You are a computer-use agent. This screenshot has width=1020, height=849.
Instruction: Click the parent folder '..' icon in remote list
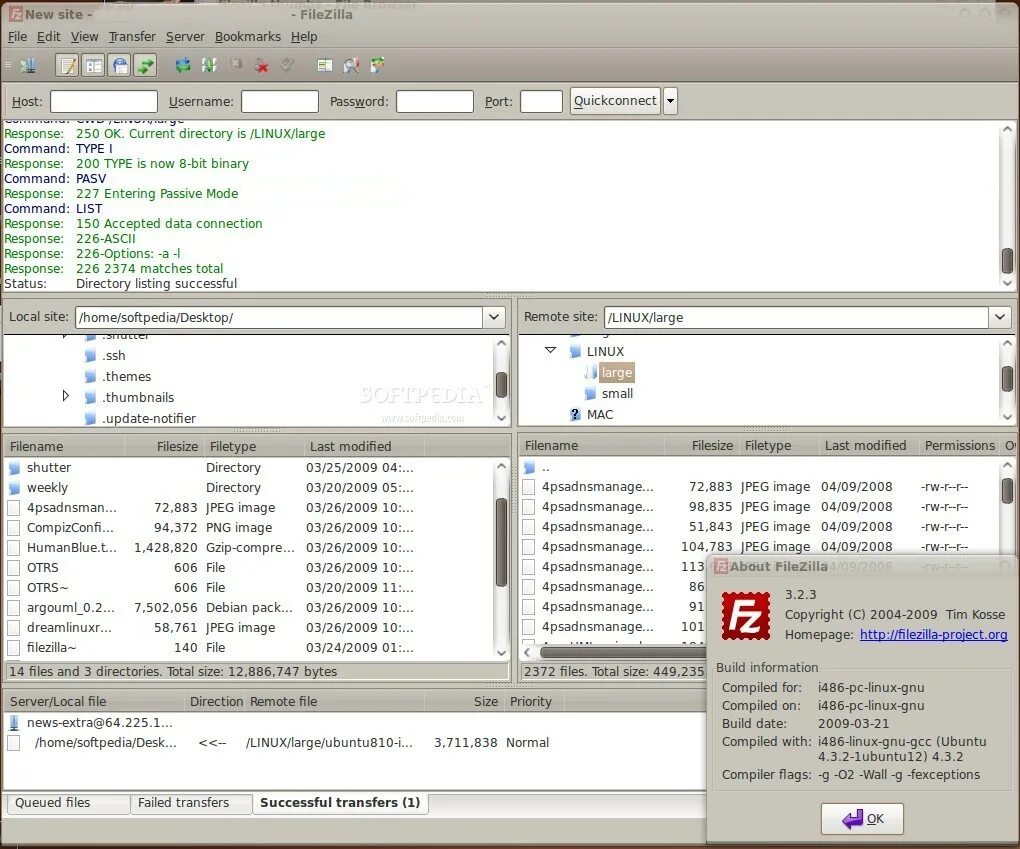click(x=530, y=467)
